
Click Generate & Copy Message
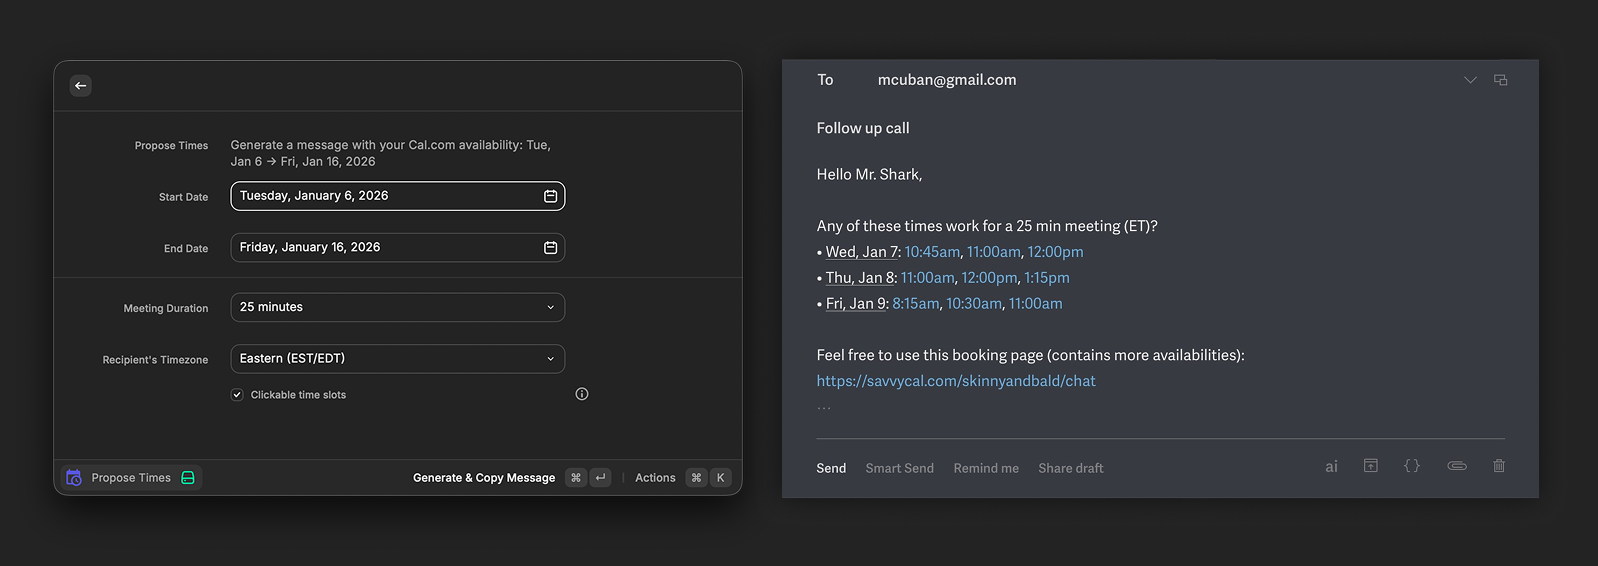[484, 478]
